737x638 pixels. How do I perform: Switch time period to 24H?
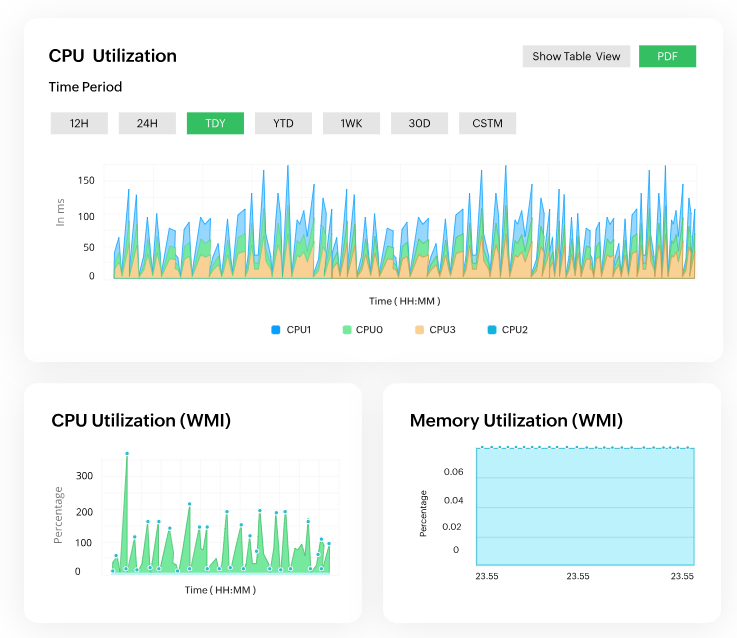pyautogui.click(x=147, y=124)
